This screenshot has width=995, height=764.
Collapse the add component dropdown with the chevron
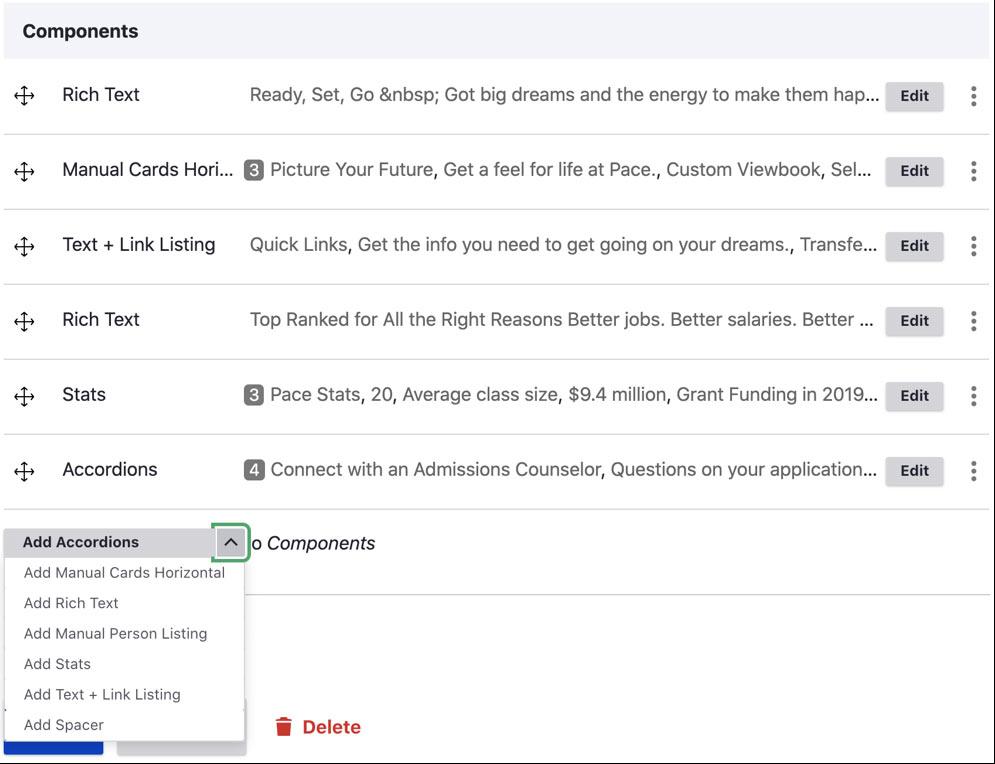[x=230, y=543]
